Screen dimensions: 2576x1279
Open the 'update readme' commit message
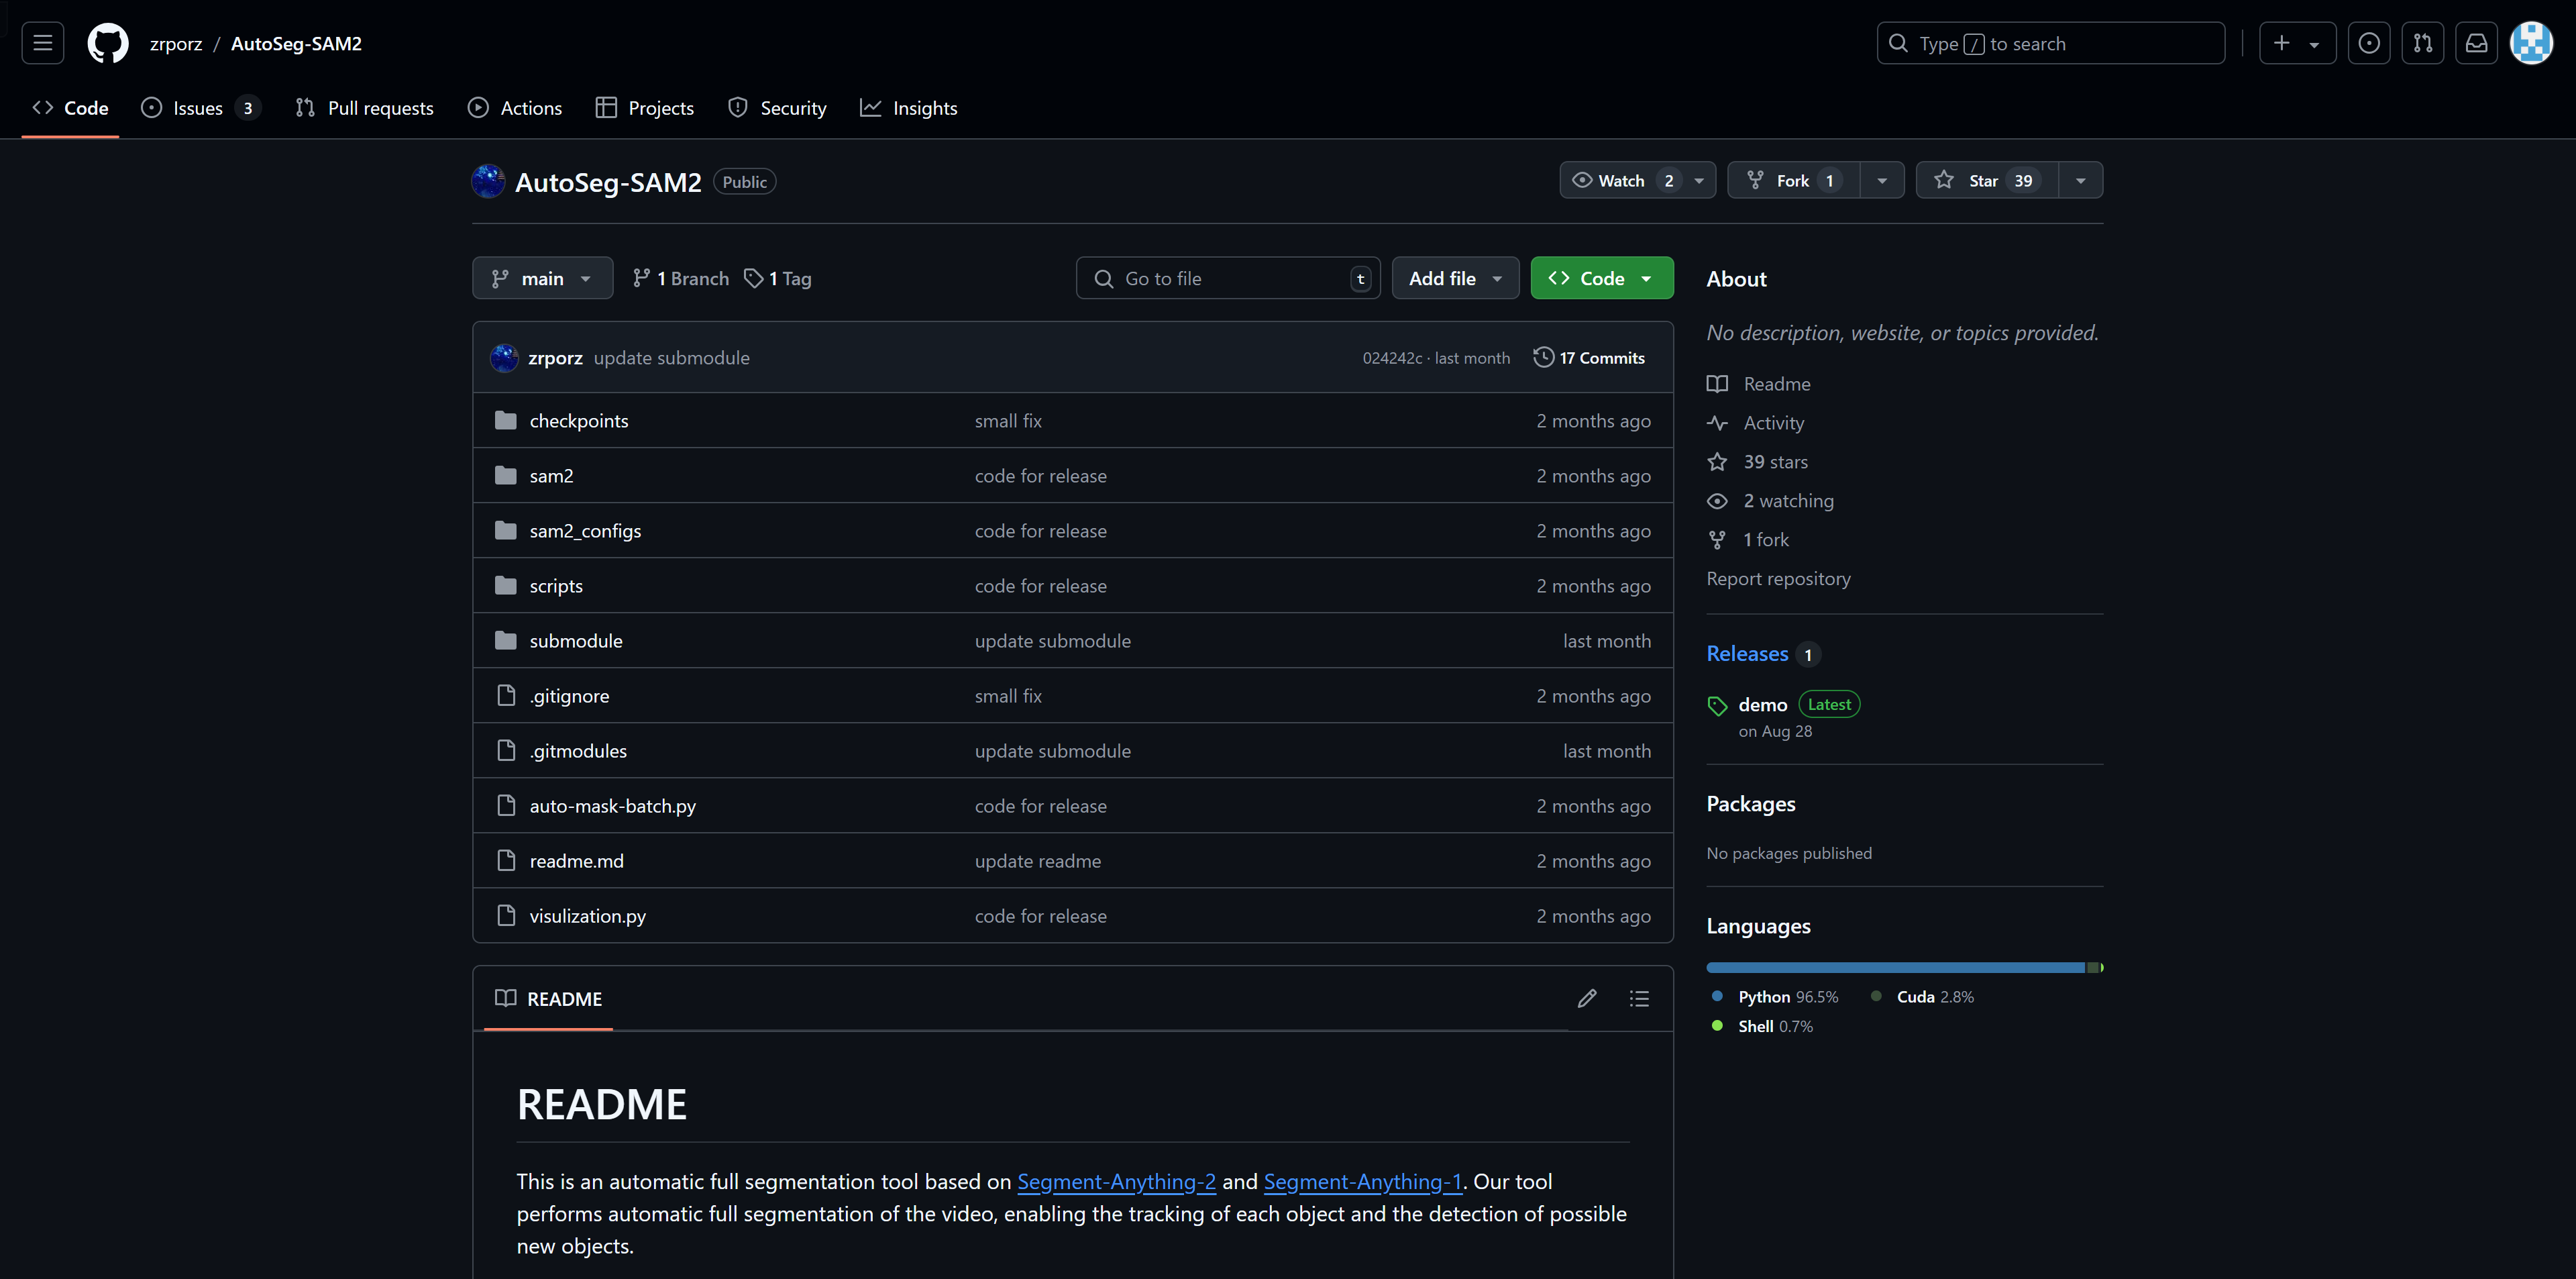pyautogui.click(x=1038, y=860)
